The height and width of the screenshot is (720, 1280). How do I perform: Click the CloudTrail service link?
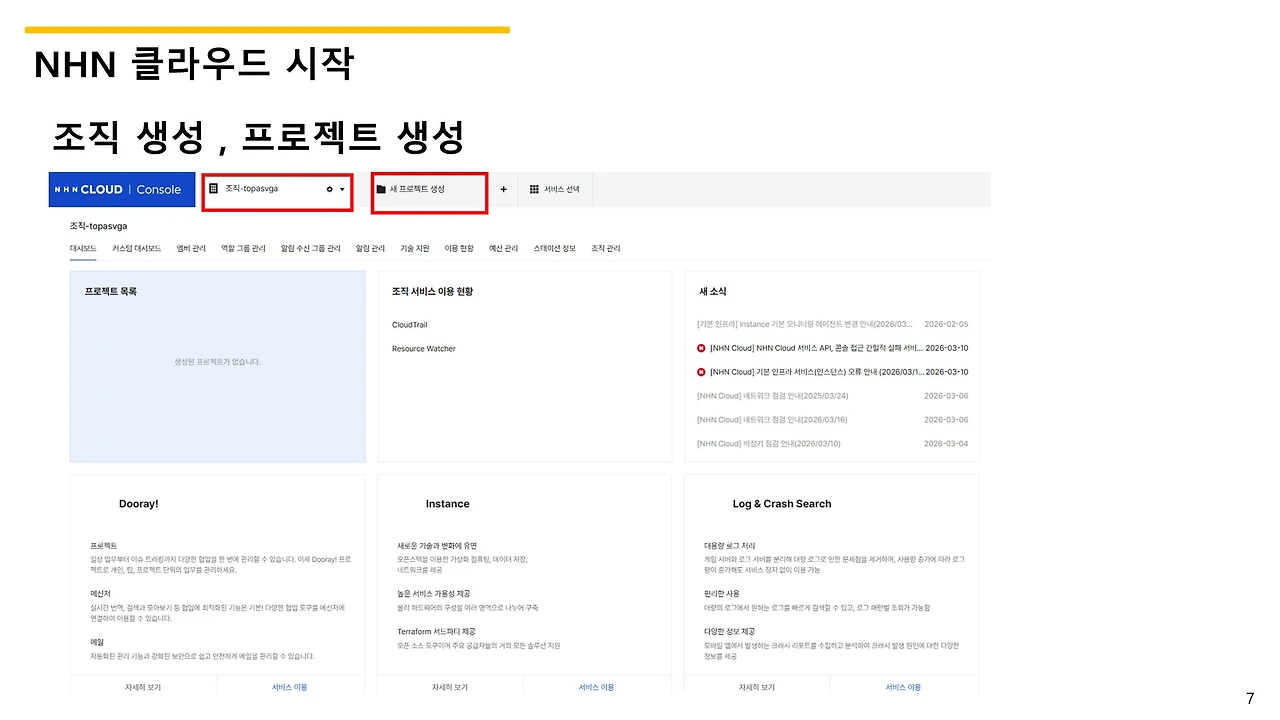(x=409, y=324)
